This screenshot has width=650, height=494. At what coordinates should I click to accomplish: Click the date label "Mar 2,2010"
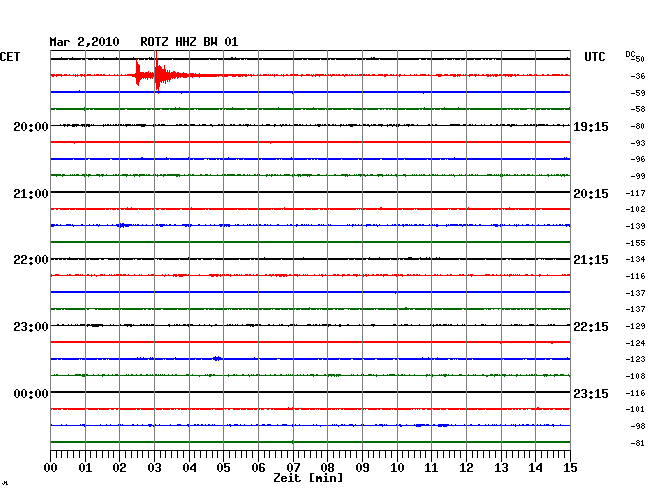[84, 42]
